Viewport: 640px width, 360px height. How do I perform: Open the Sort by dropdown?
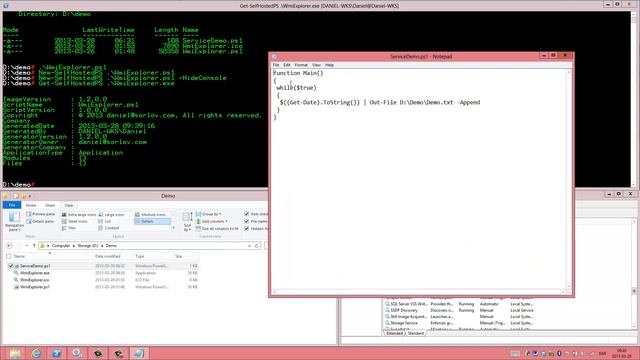187,222
